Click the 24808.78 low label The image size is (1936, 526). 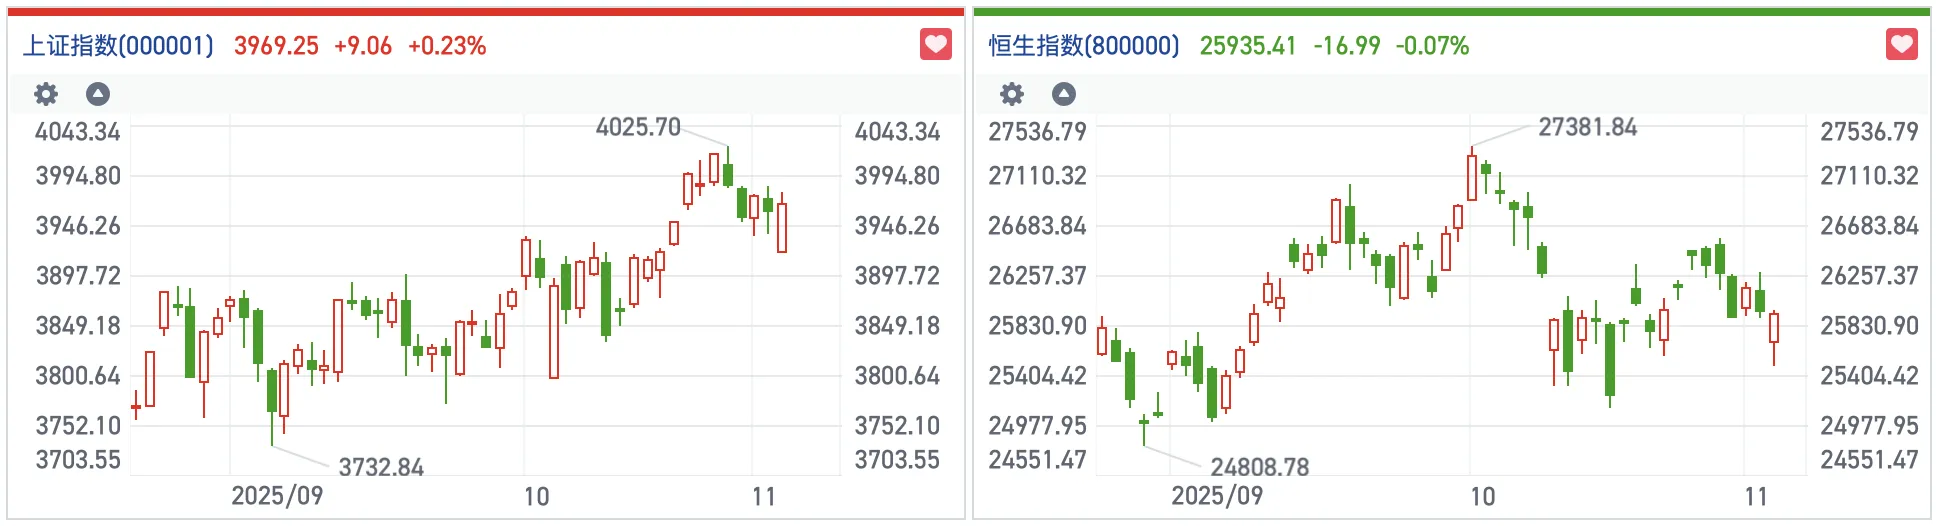point(1259,467)
